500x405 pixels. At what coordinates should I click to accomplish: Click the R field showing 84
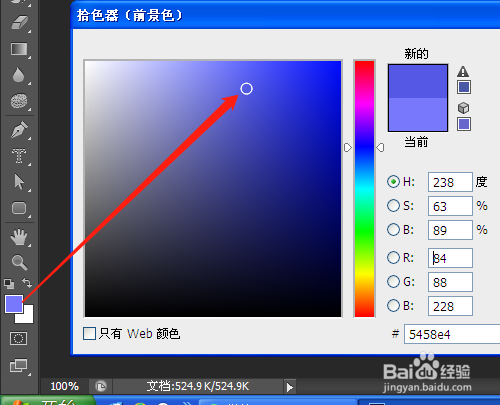(x=450, y=258)
